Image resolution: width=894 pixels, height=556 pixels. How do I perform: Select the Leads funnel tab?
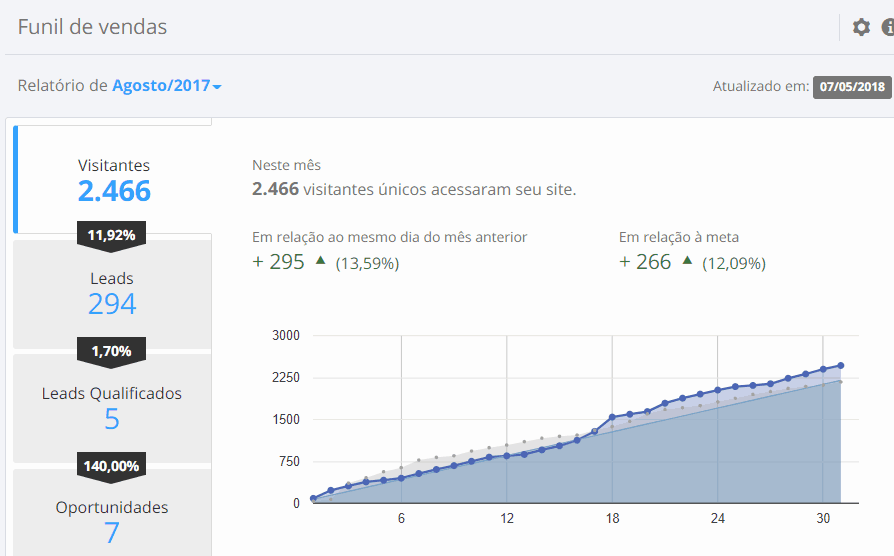pos(112,294)
